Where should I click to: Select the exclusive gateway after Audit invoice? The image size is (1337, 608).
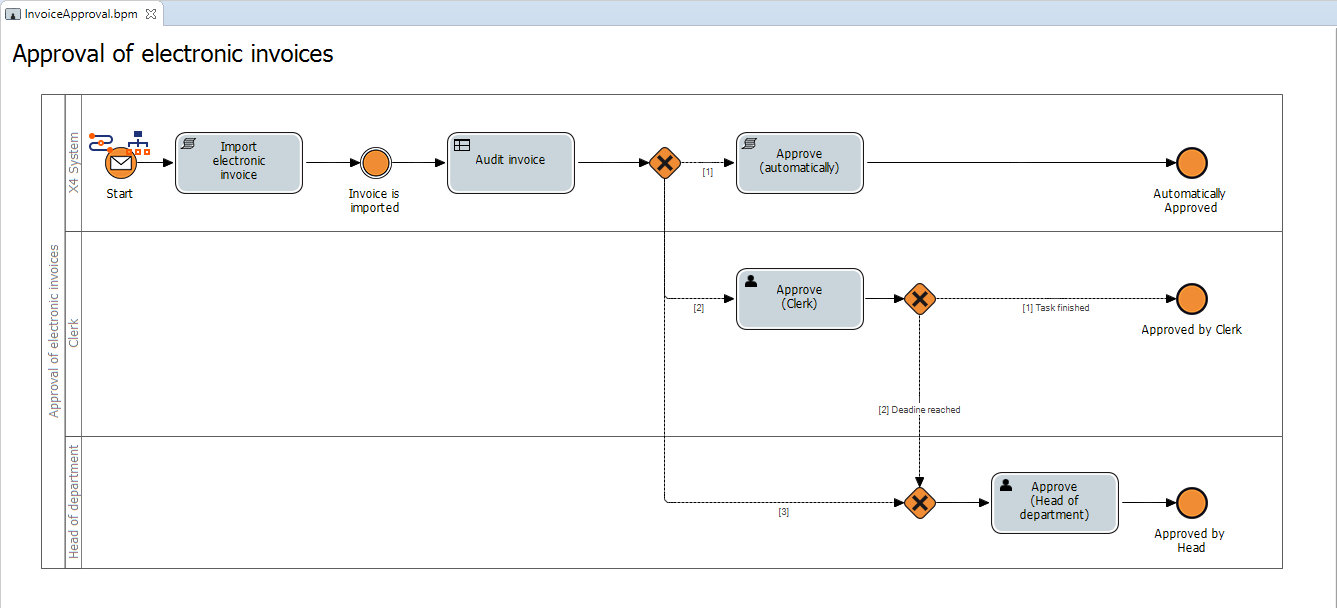pyautogui.click(x=665, y=163)
